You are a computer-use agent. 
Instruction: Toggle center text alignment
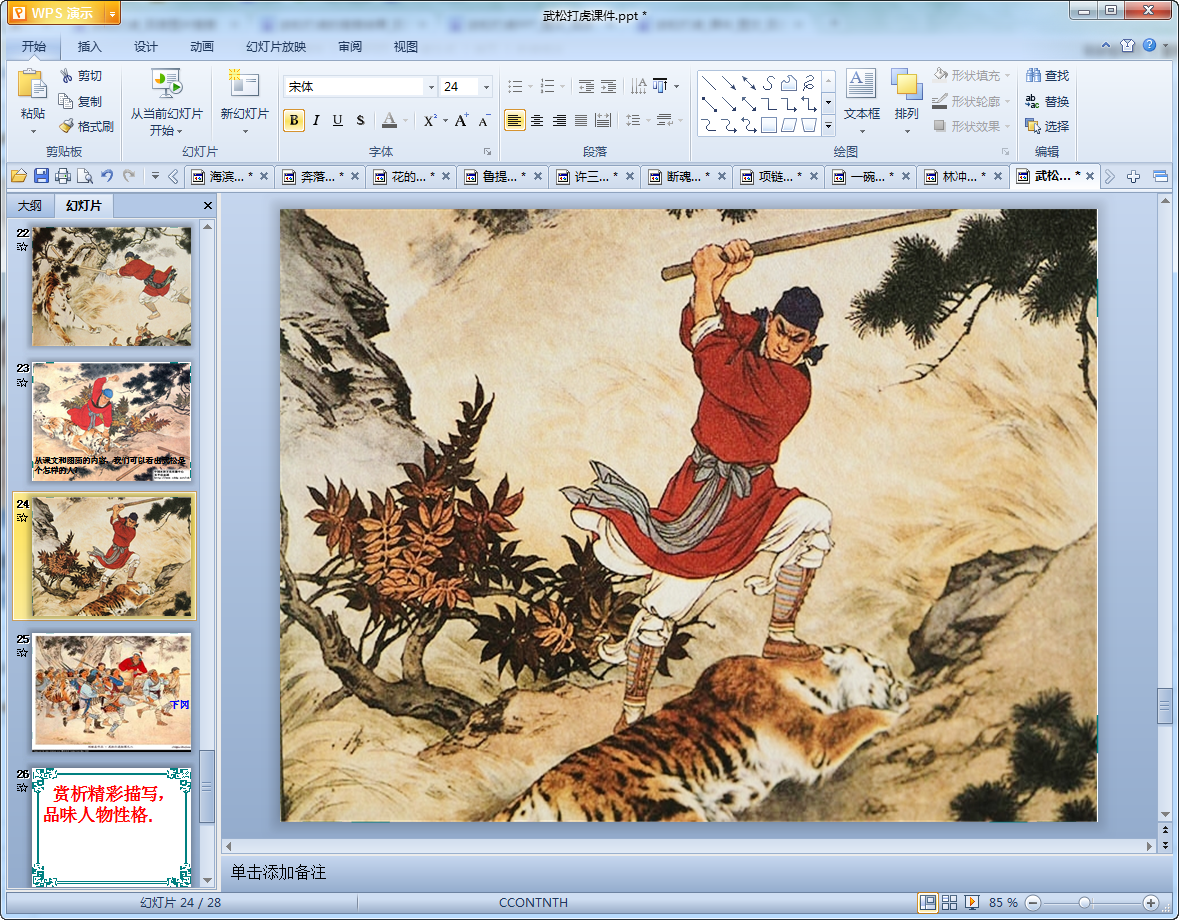[537, 120]
